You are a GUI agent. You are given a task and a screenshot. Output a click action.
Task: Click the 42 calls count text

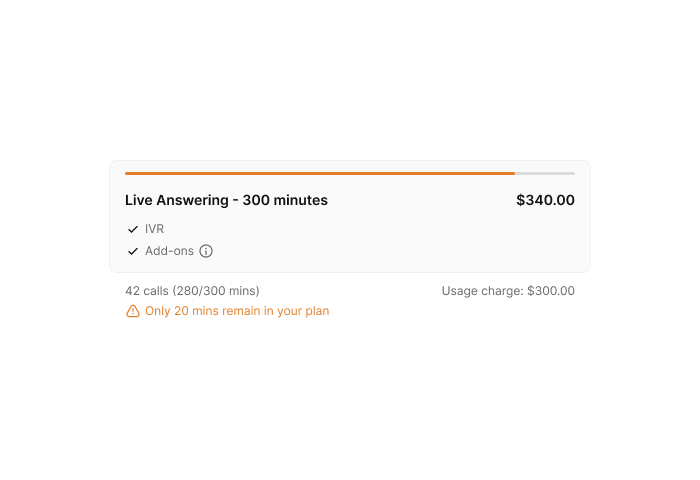[x=147, y=291]
